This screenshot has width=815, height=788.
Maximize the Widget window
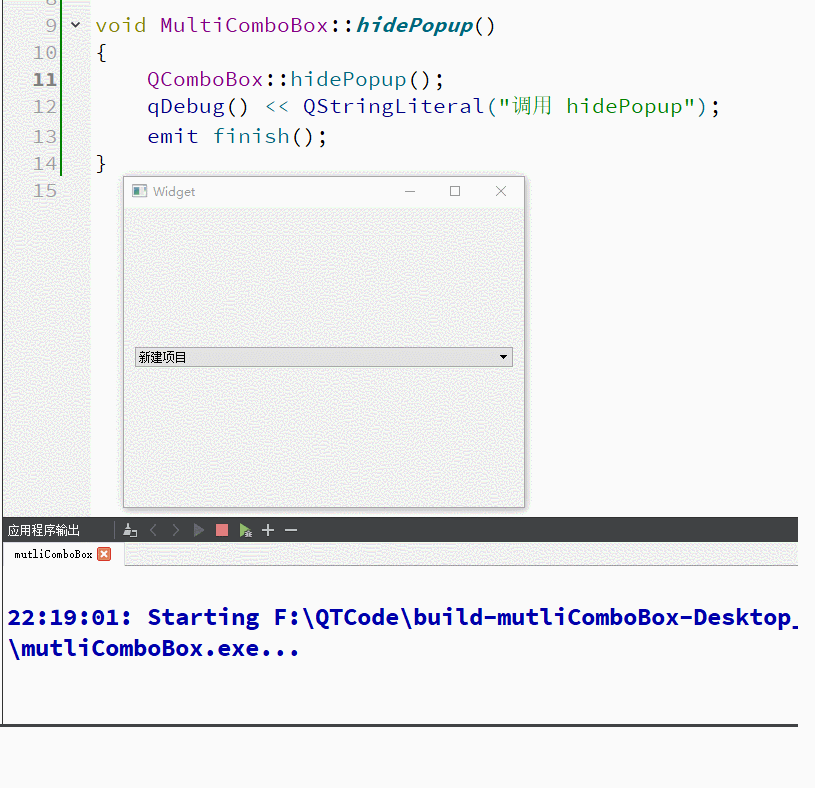454,190
